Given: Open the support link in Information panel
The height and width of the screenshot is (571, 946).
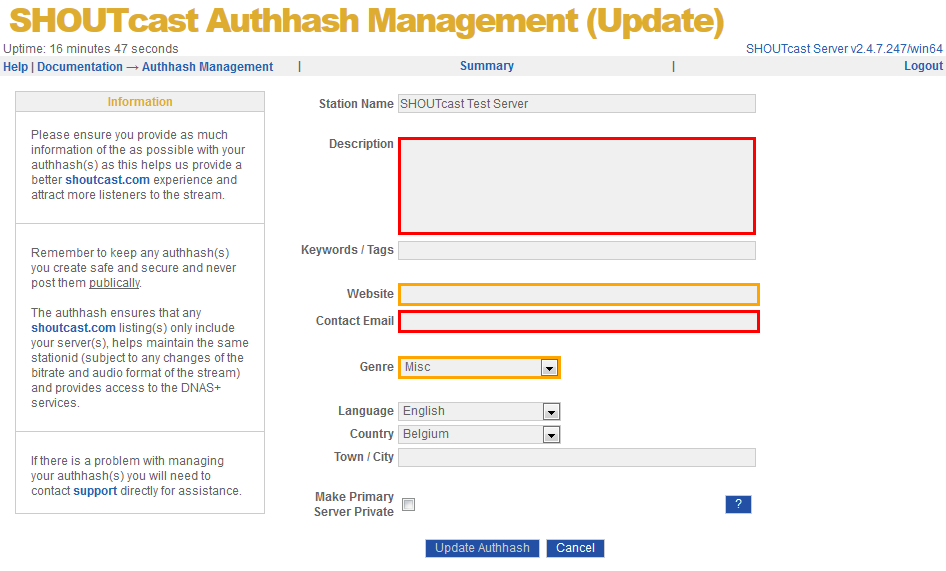Looking at the screenshot, I should click(95, 491).
